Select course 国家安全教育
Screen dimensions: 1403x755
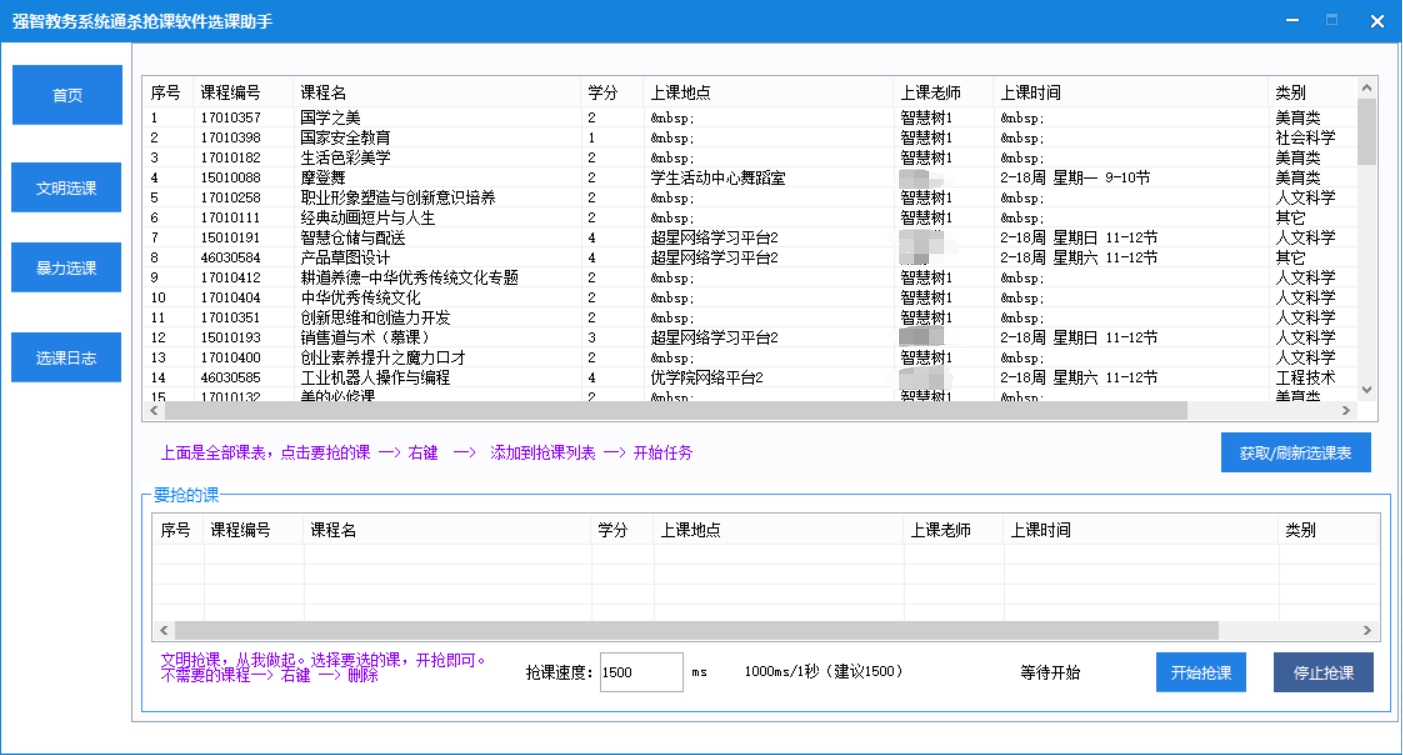click(x=345, y=138)
